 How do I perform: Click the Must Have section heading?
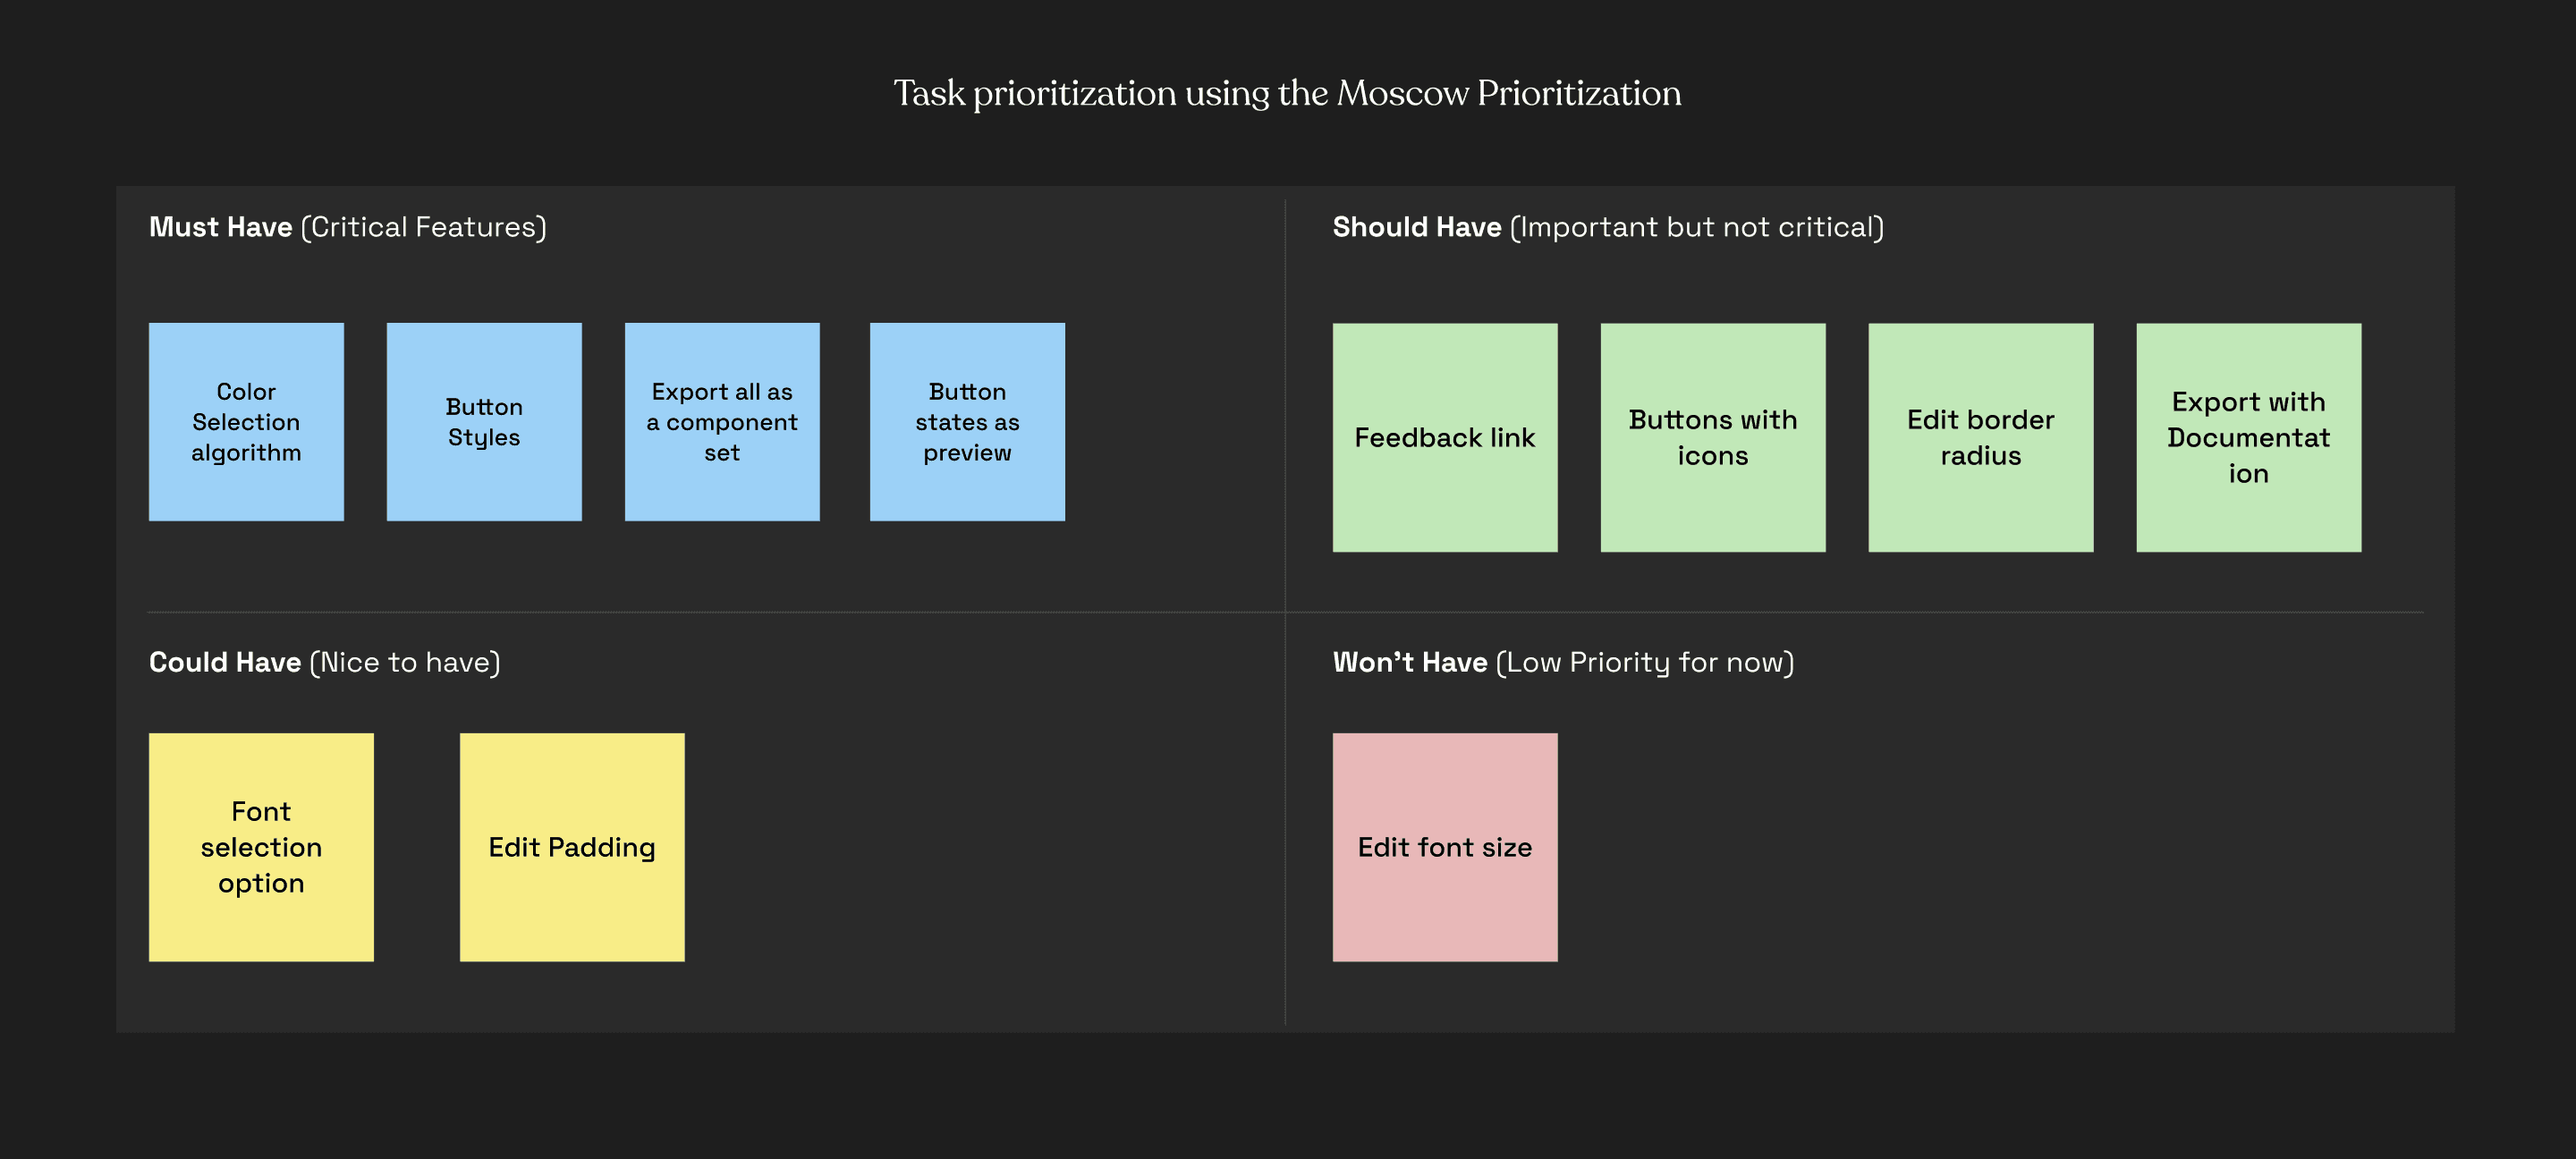(221, 227)
